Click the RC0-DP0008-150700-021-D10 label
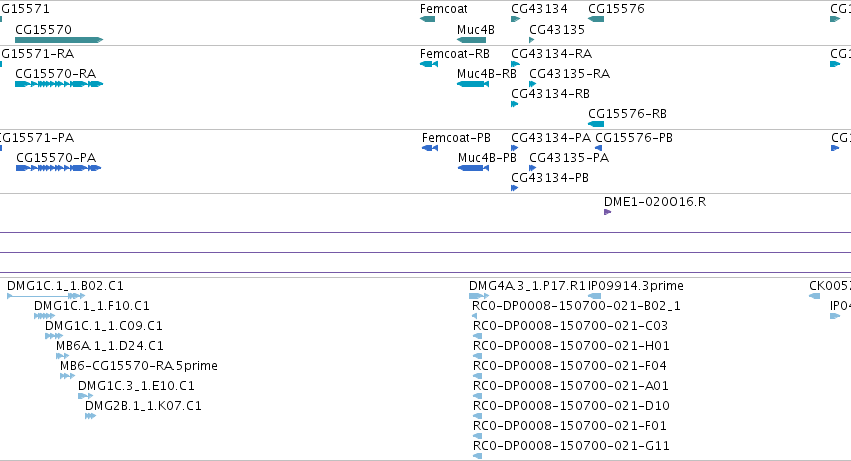851x461 pixels. (x=571, y=407)
